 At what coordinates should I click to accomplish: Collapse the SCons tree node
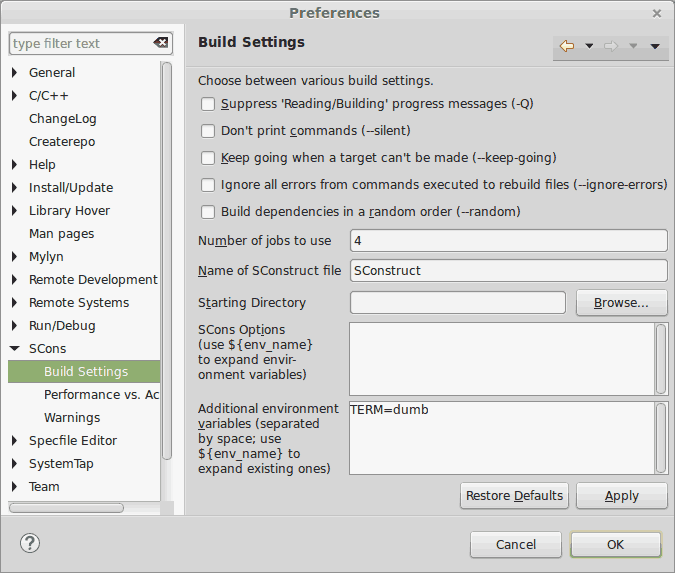click(15, 349)
